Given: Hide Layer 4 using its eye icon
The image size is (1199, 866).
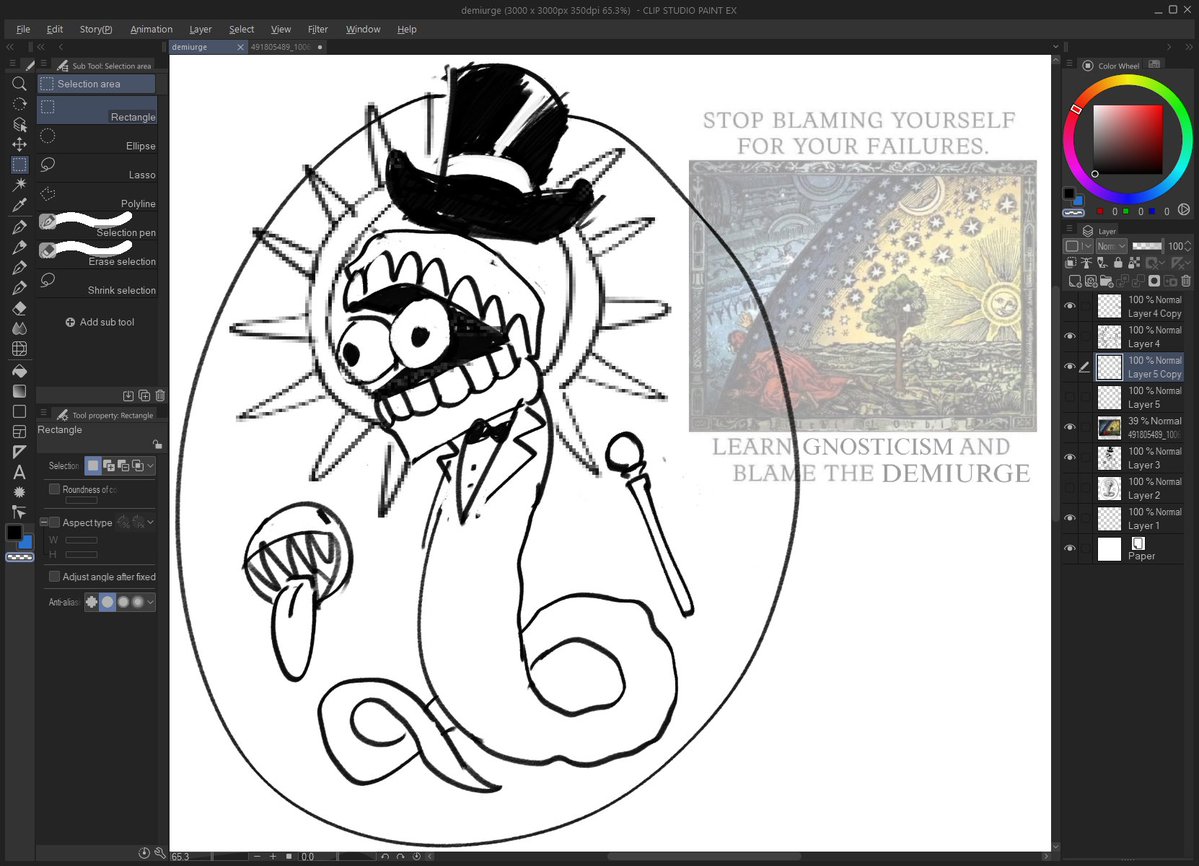Looking at the screenshot, I should tap(1070, 336).
